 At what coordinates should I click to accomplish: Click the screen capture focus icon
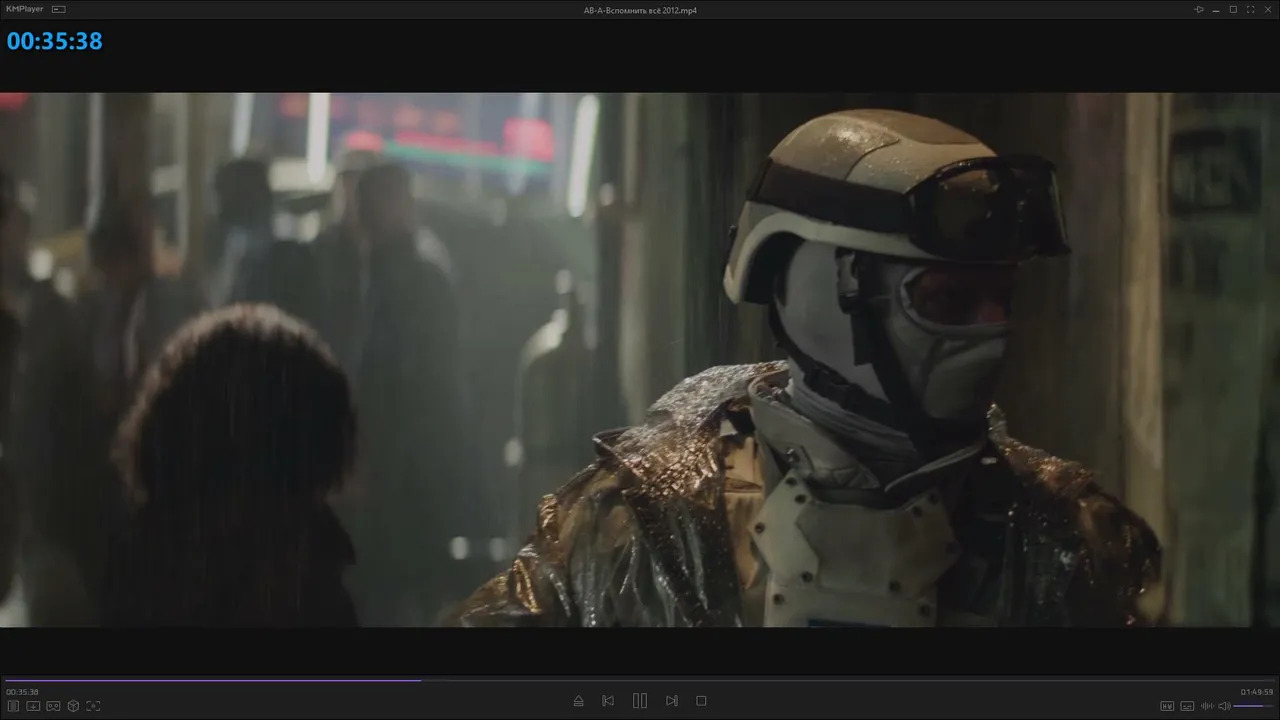click(x=93, y=706)
